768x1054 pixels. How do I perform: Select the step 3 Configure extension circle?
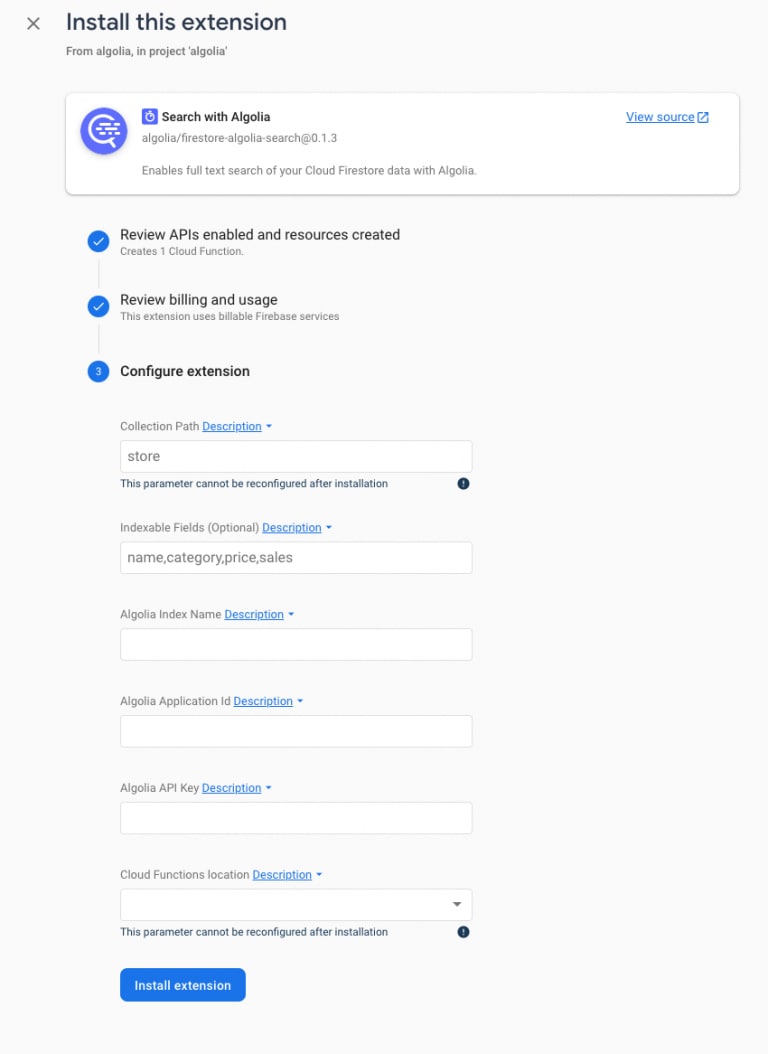(98, 371)
